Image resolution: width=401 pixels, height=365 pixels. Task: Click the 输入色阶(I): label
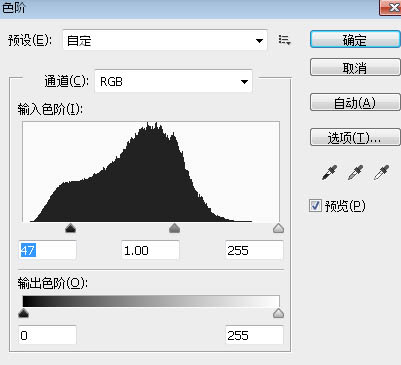pyautogui.click(x=50, y=109)
